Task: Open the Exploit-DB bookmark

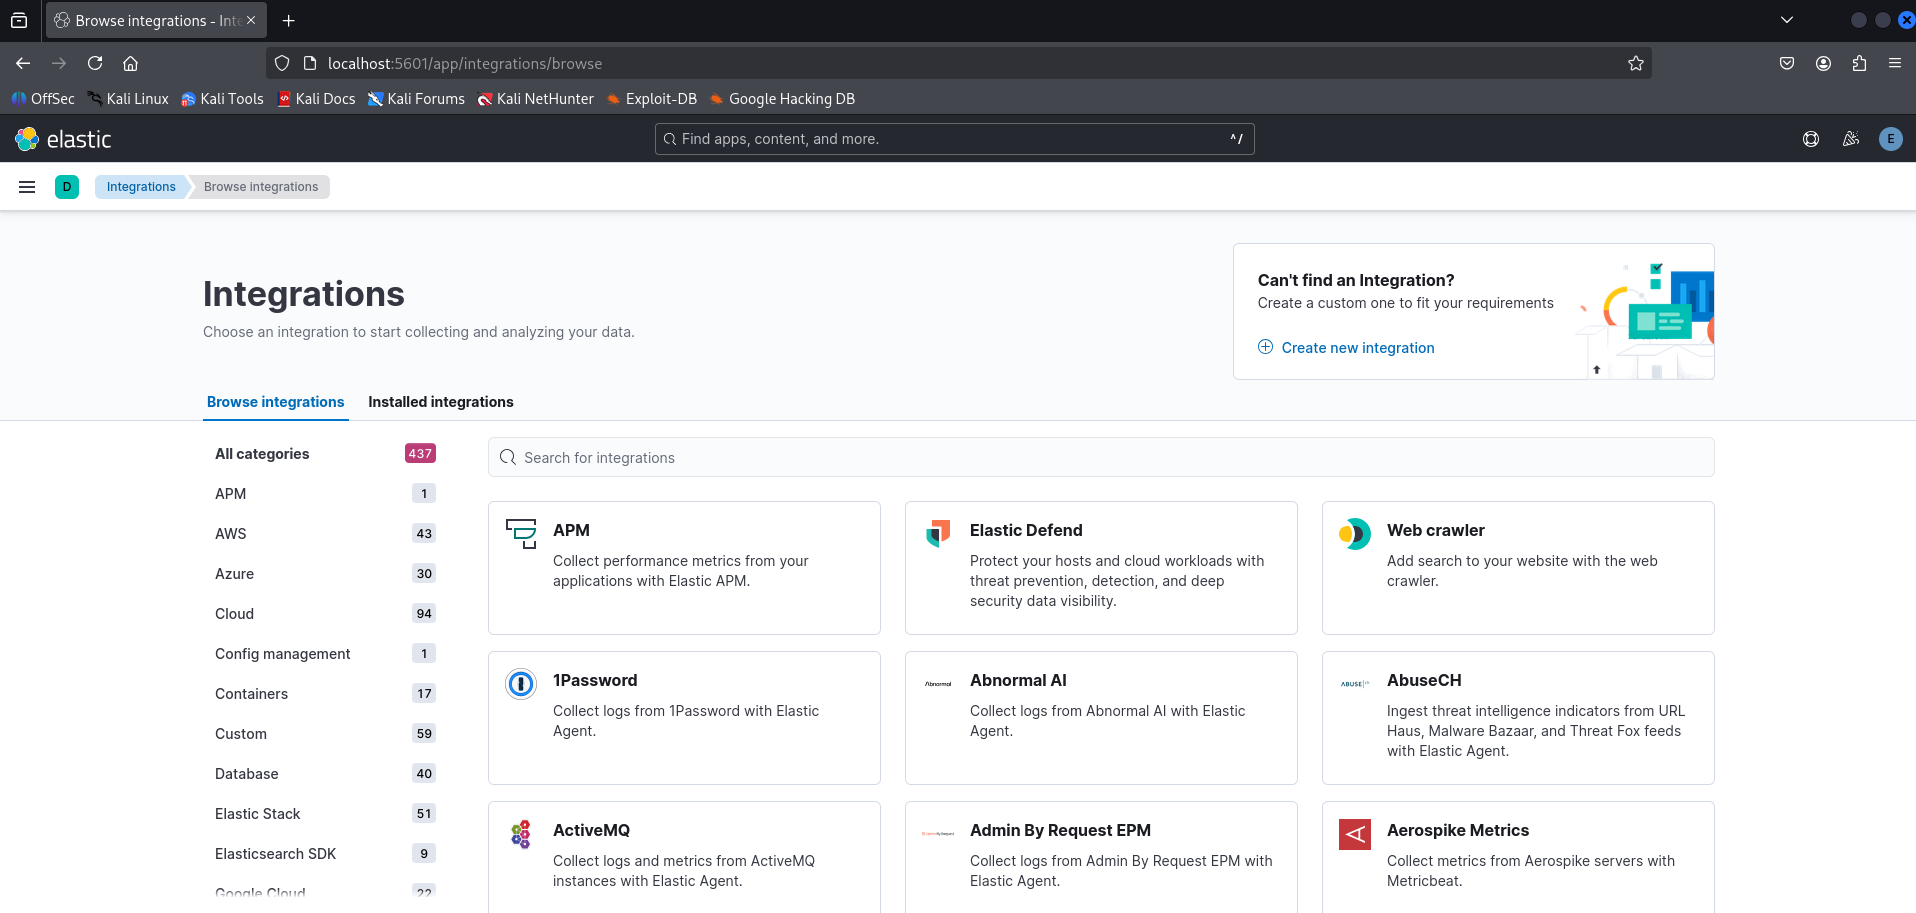Action: [x=652, y=99]
